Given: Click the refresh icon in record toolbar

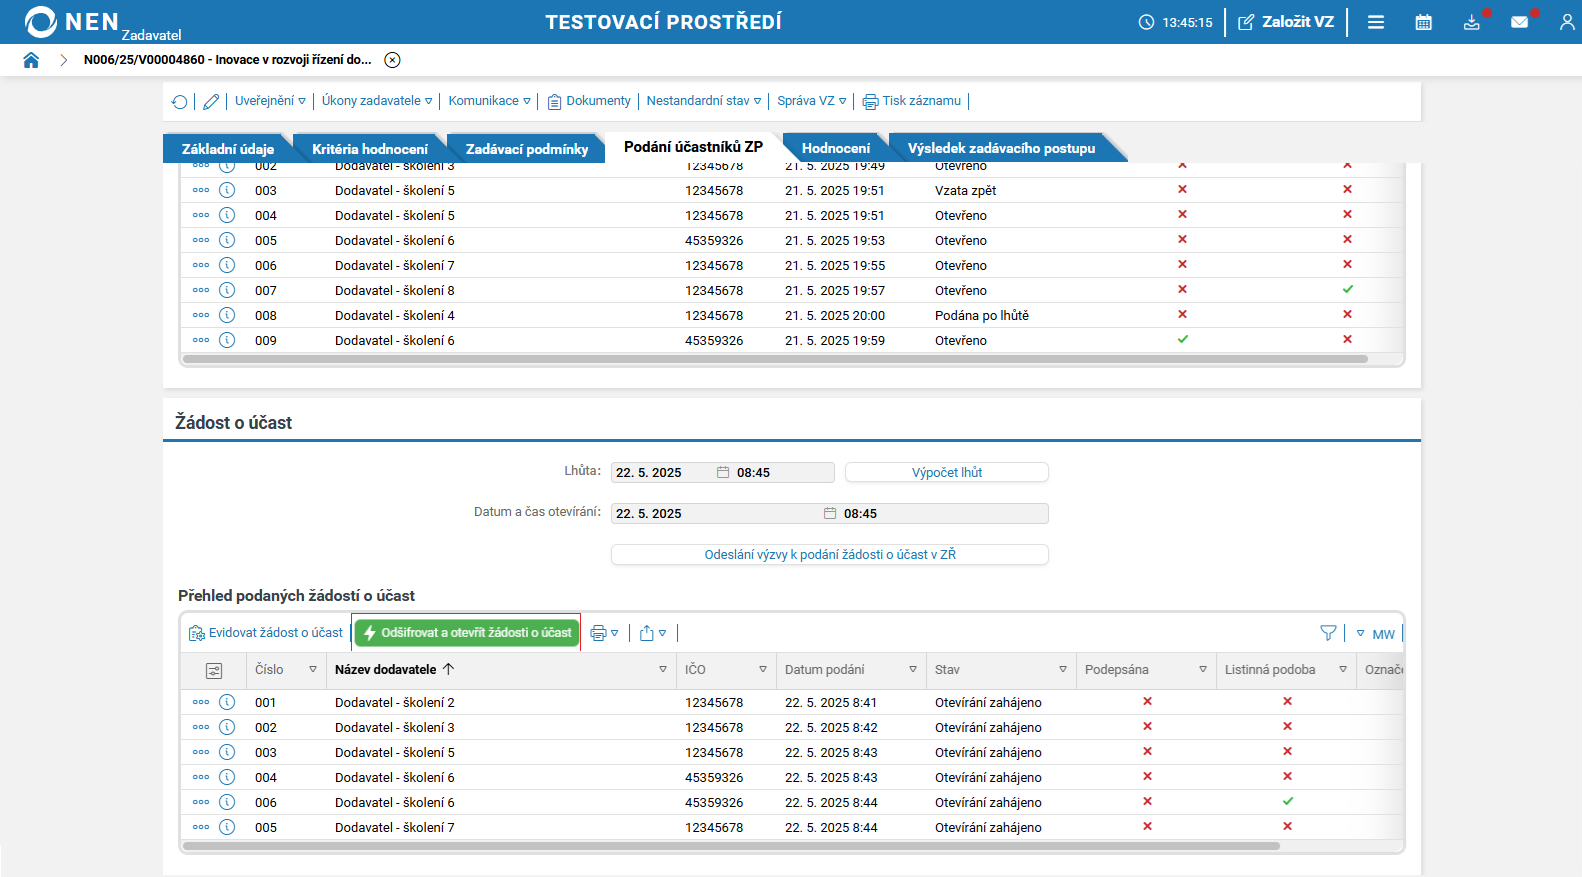Looking at the screenshot, I should click(179, 101).
